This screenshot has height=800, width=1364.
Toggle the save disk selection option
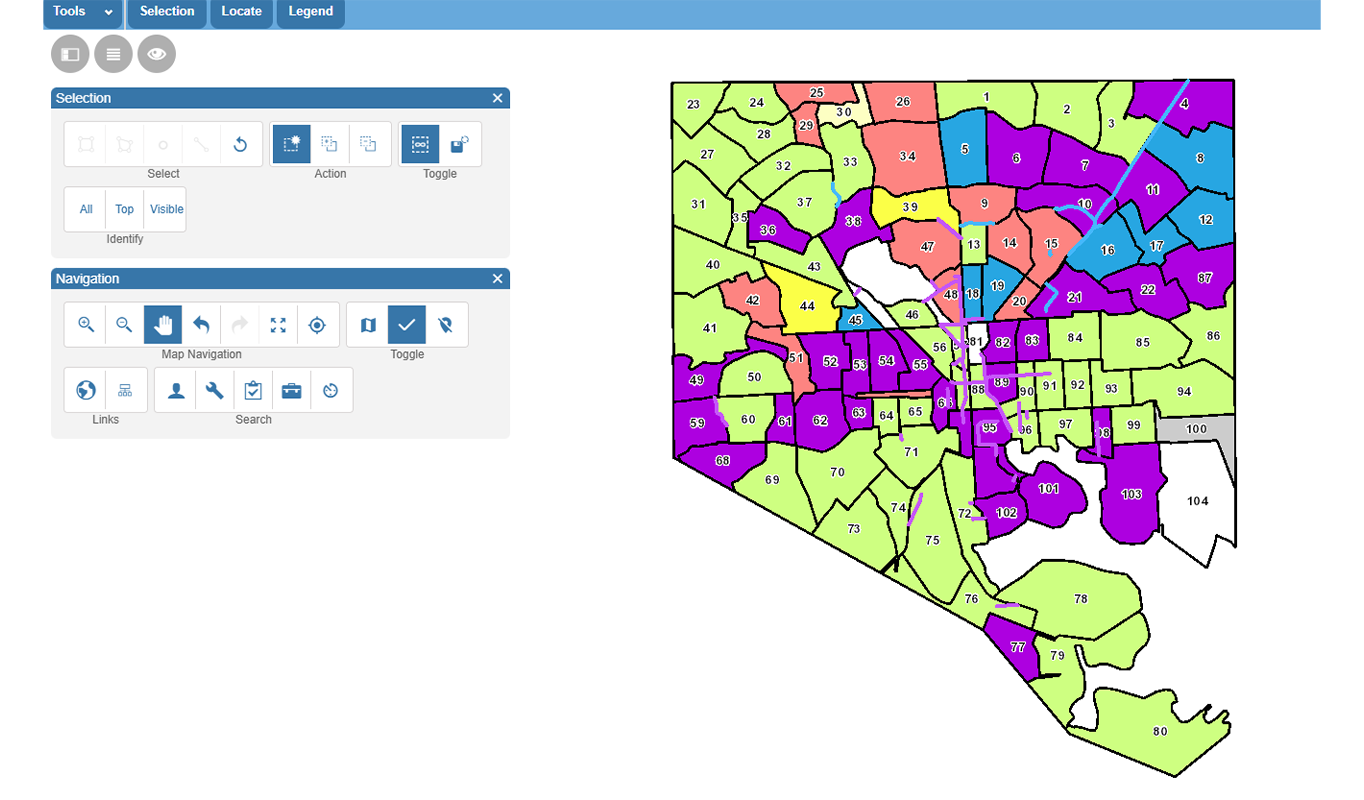pyautogui.click(x=459, y=145)
